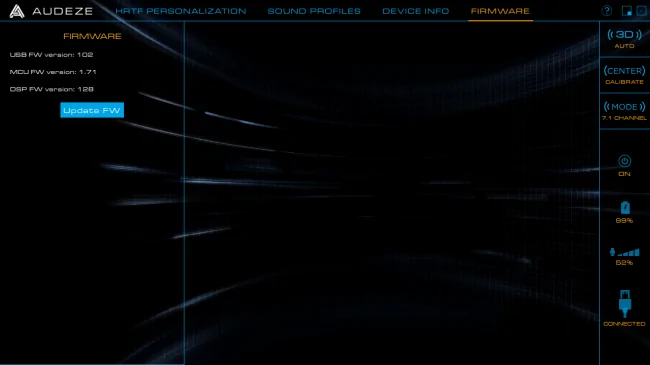Go to the Device Info tab
Image resolution: width=650 pixels, height=365 pixels.
click(x=415, y=11)
